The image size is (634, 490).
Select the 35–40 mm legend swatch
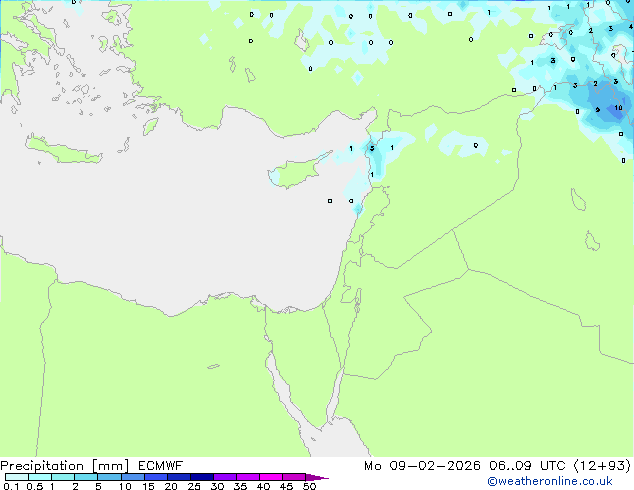pos(248,477)
